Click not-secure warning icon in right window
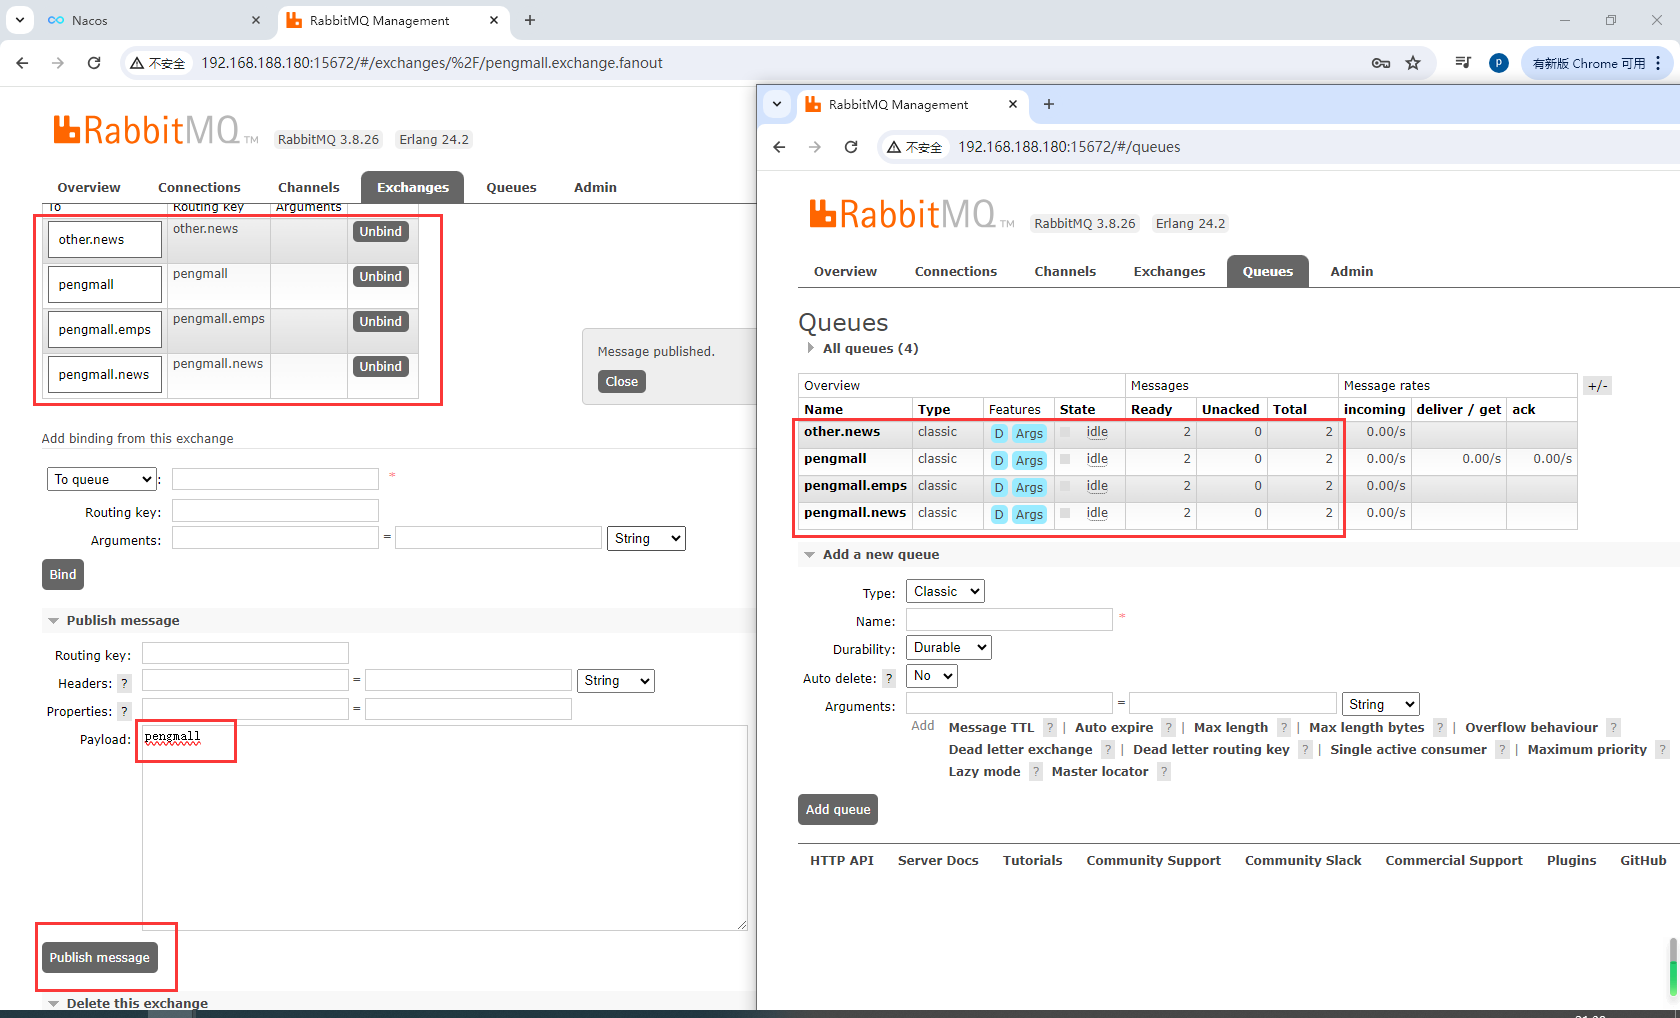This screenshot has width=1680, height=1018. tap(894, 147)
